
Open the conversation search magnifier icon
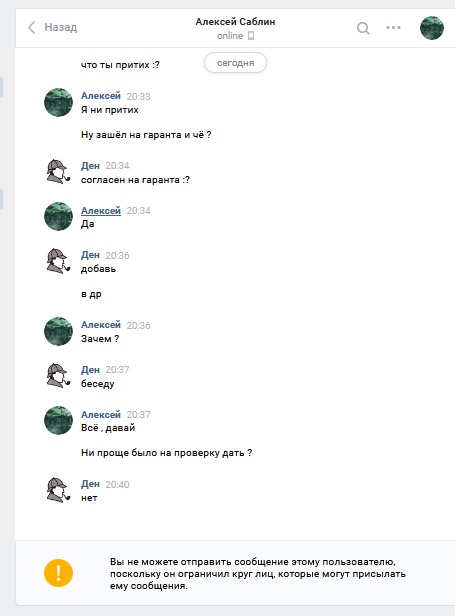(363, 28)
